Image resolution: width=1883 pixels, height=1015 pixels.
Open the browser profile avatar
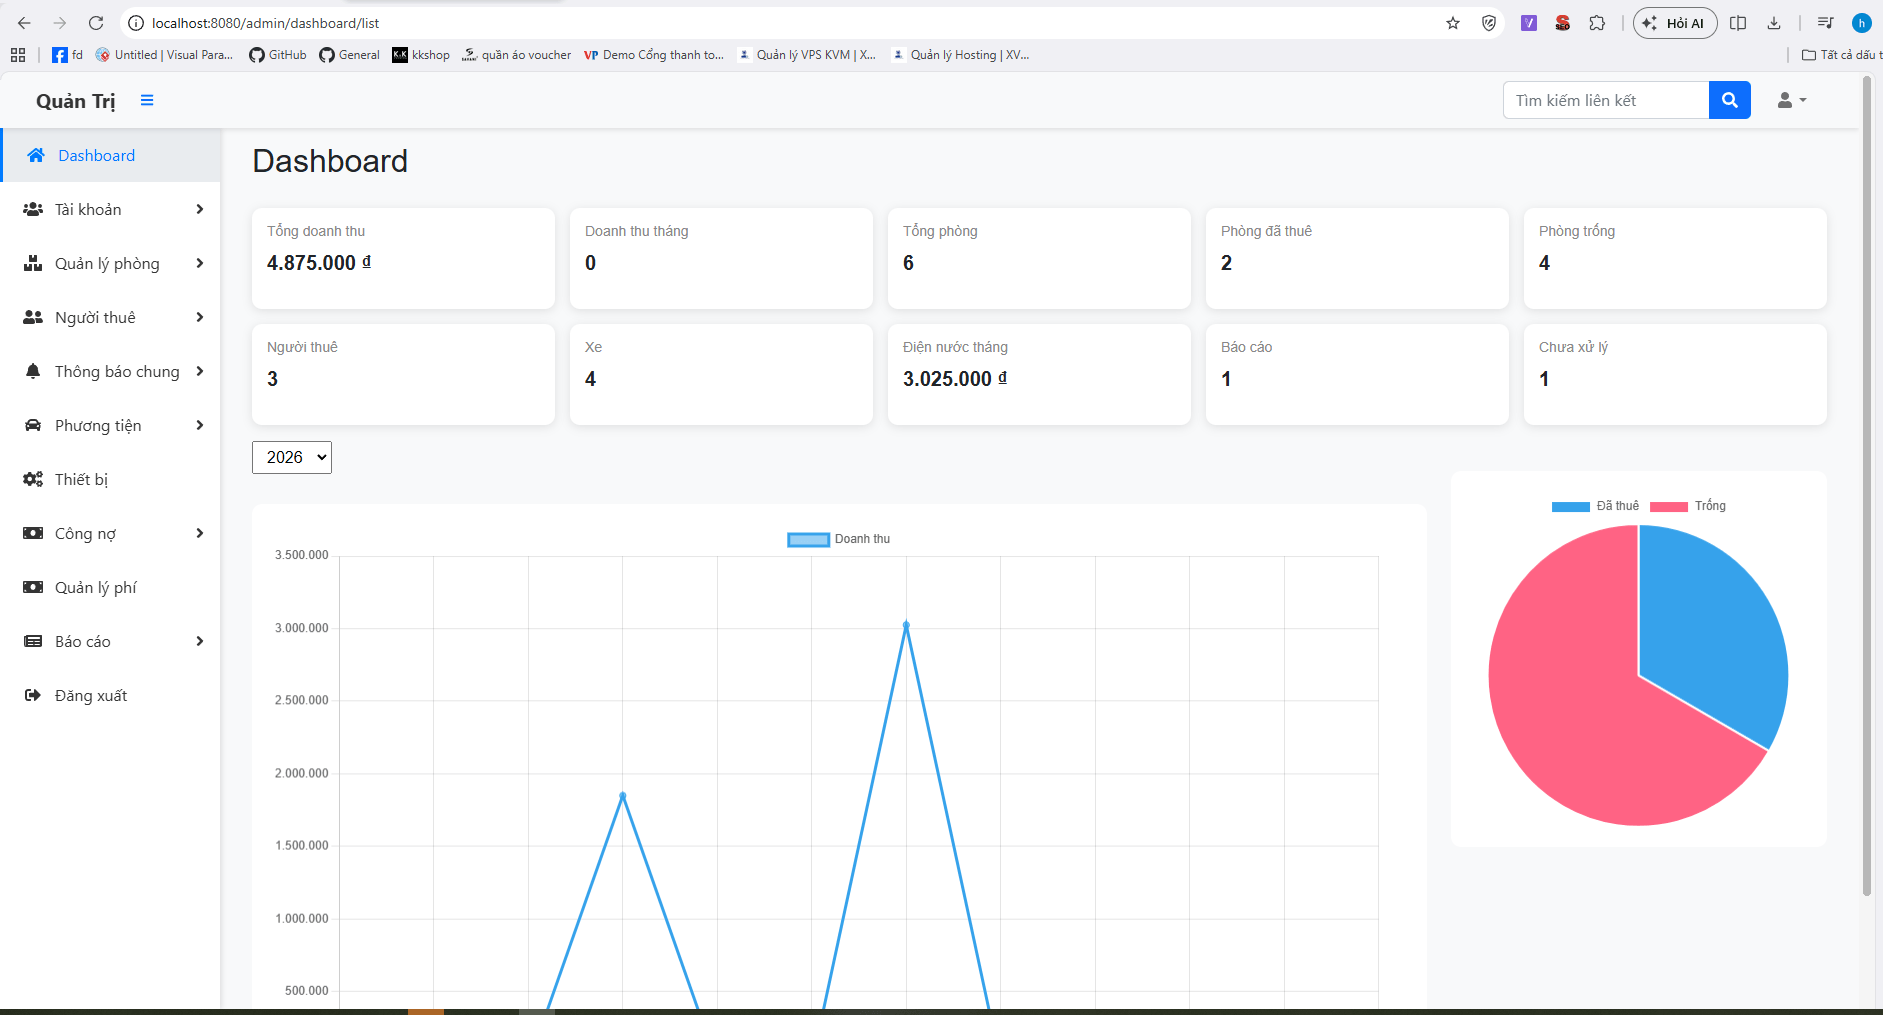coord(1861,23)
